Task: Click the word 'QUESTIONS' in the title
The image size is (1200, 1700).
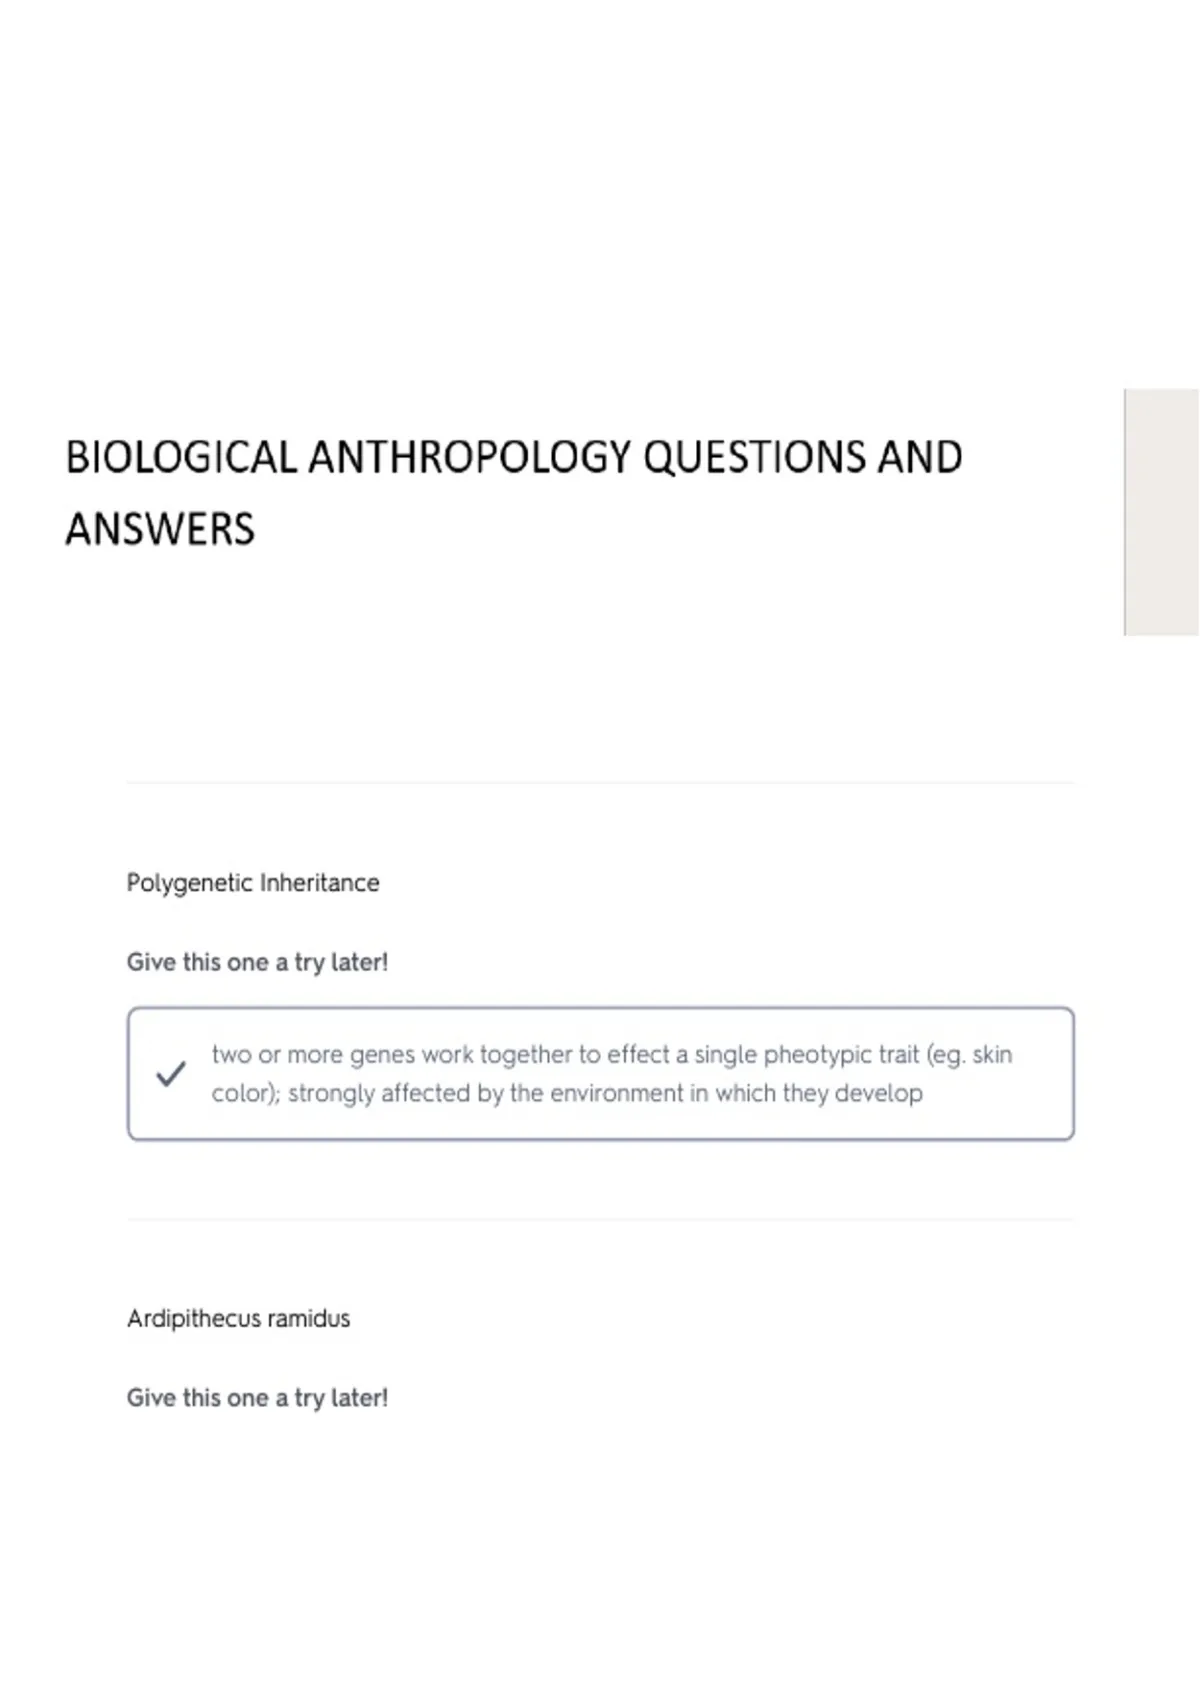Action: [x=755, y=457]
